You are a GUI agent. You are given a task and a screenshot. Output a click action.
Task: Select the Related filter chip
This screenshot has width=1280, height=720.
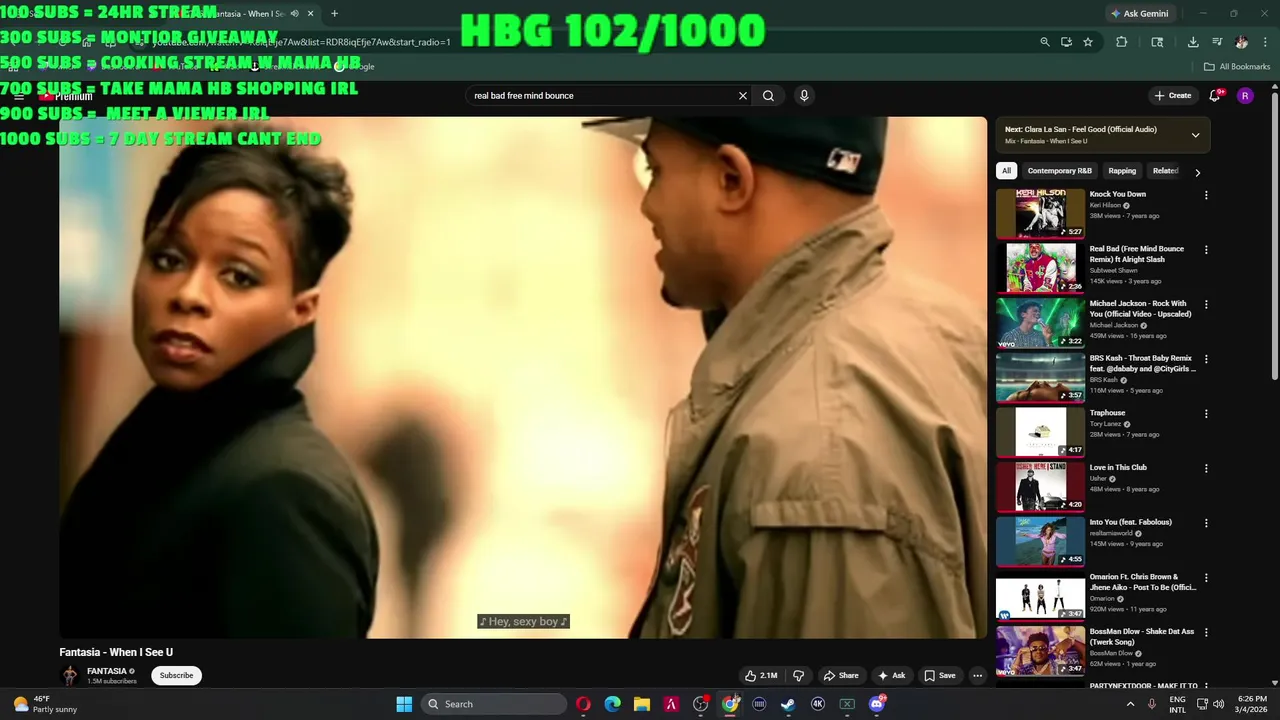1165,171
